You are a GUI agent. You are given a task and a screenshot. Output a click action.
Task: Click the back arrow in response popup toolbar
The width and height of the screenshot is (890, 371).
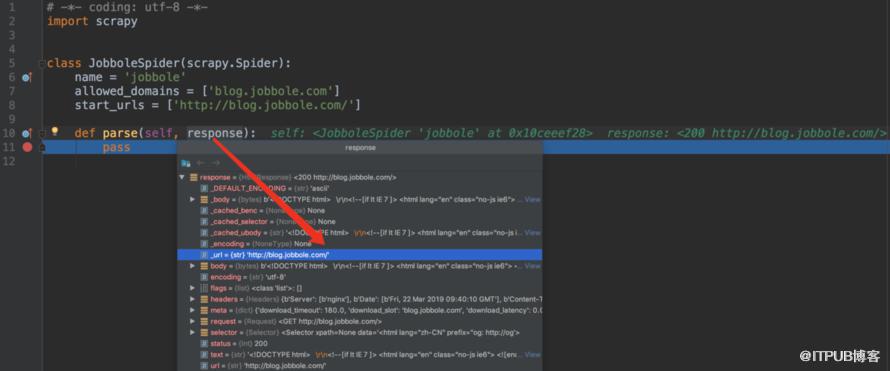point(200,163)
